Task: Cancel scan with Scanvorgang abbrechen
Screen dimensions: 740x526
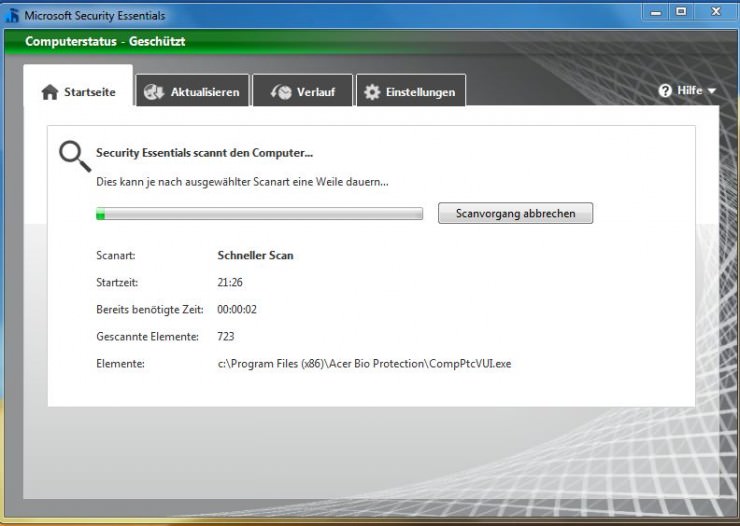Action: coord(515,213)
